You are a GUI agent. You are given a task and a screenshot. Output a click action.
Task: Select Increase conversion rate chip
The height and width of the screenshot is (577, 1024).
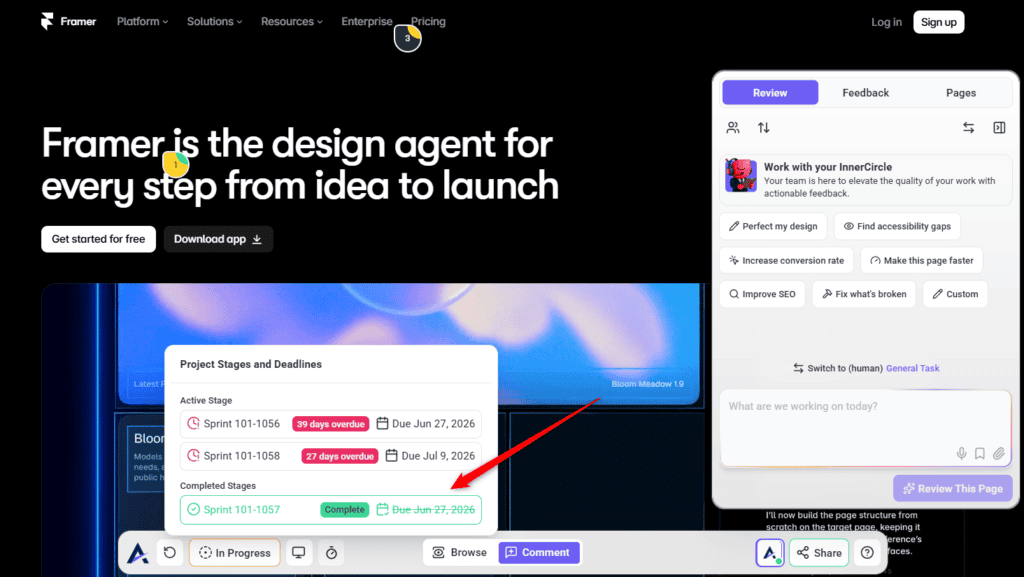click(x=786, y=260)
